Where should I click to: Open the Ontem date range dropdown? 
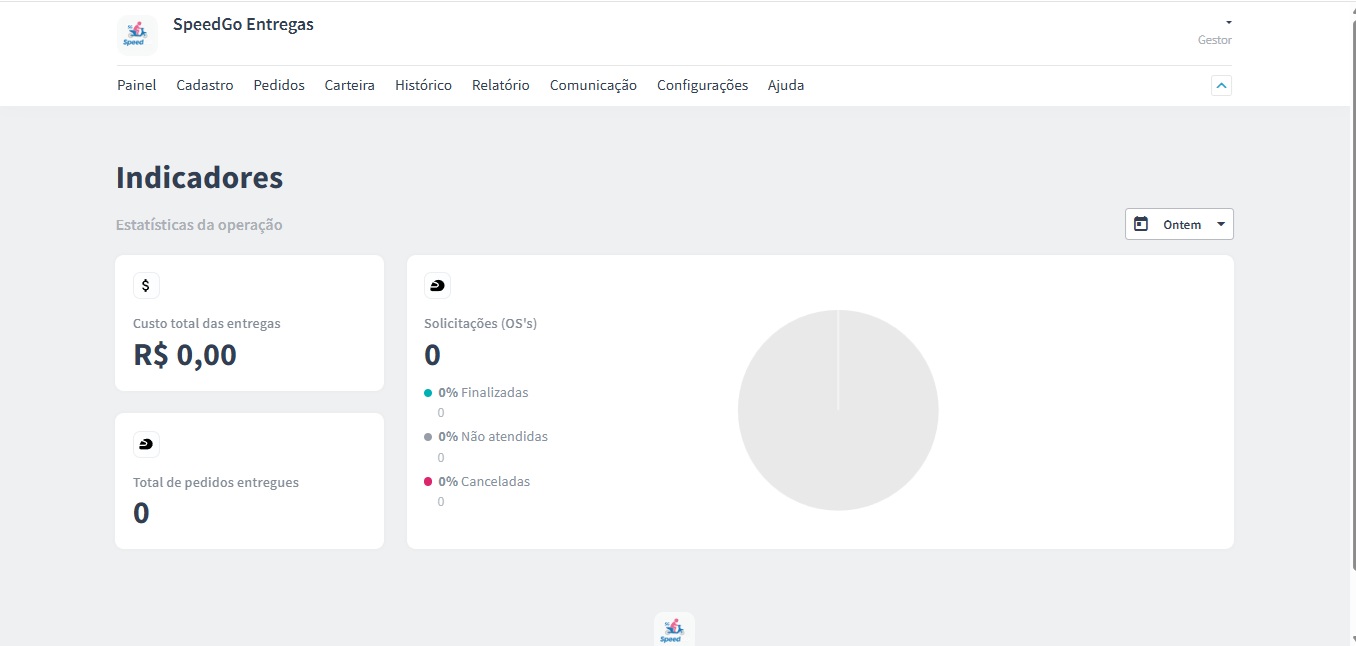(1180, 224)
